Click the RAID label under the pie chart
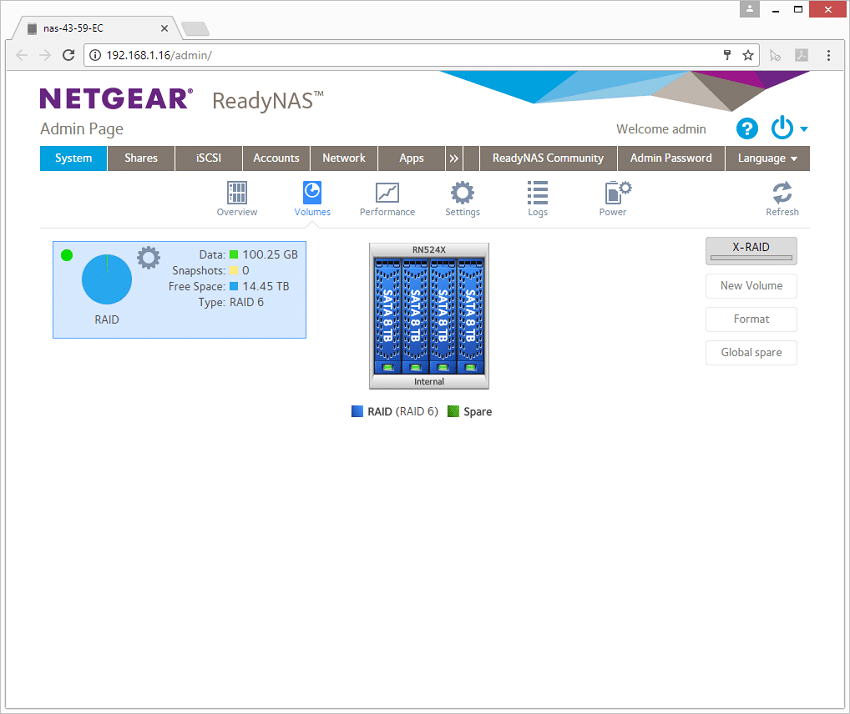 tap(107, 320)
